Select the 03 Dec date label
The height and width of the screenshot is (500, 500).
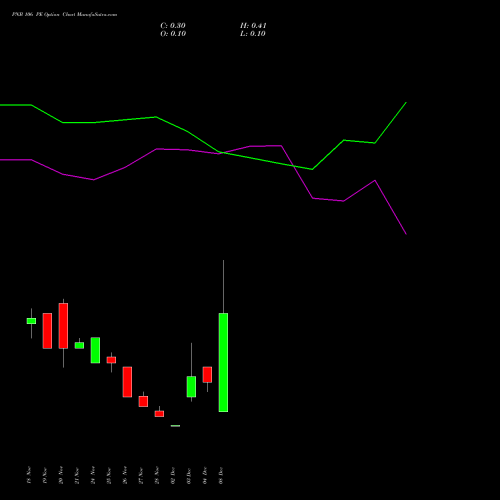pos(189,475)
